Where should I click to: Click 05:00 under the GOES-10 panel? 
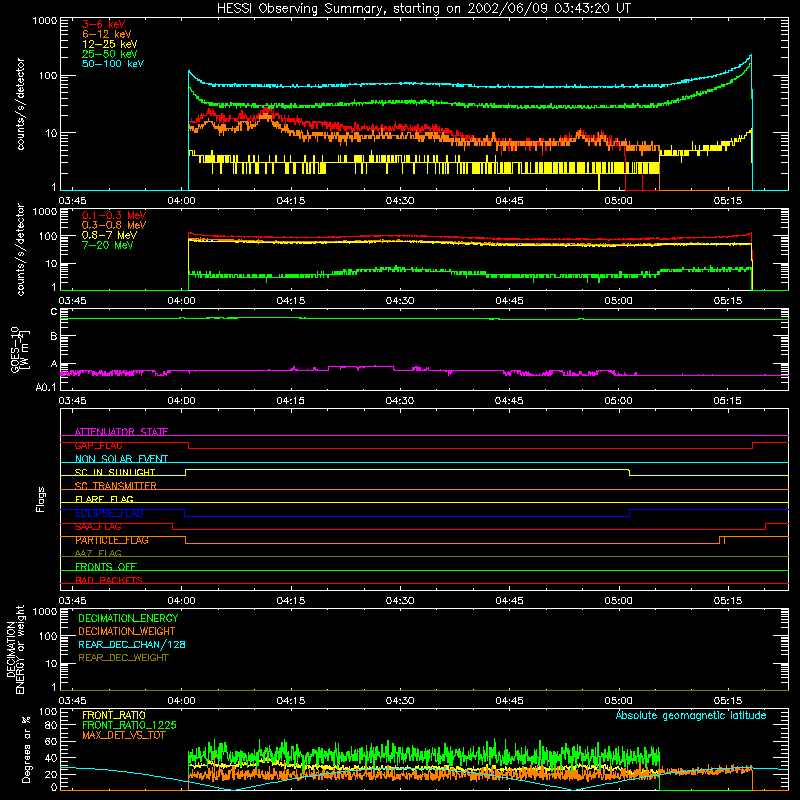point(618,401)
